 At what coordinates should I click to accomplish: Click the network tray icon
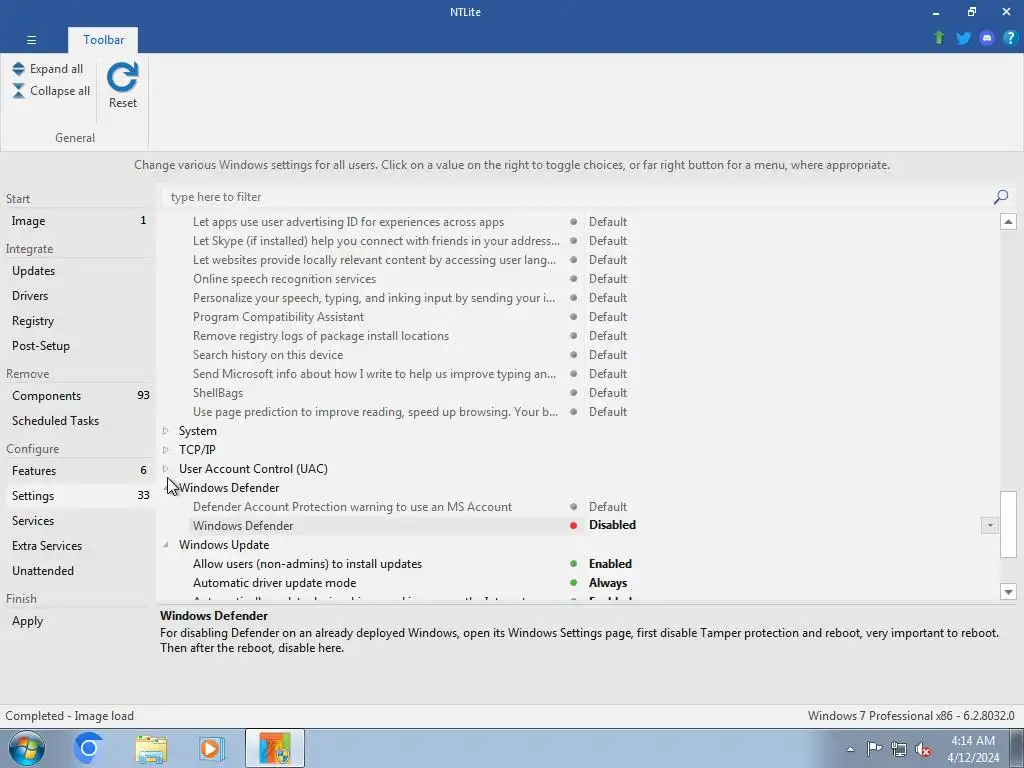[899, 749]
